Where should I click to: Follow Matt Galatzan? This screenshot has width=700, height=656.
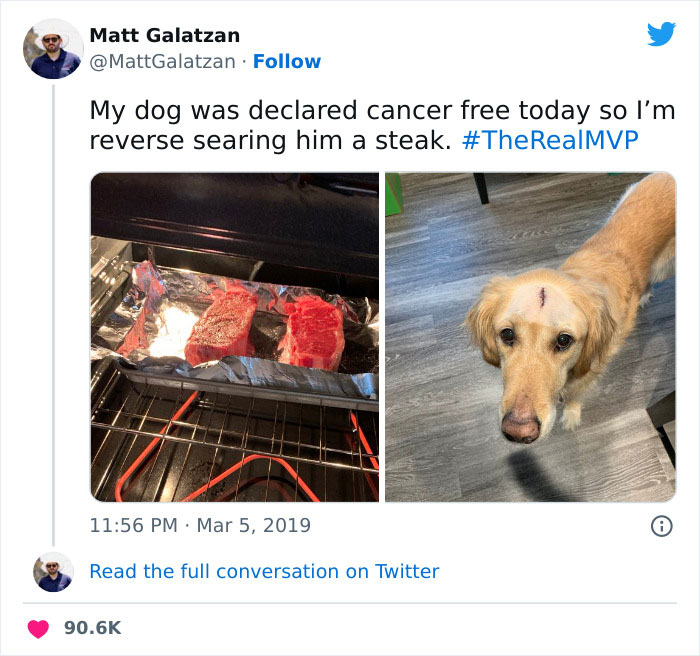pyautogui.click(x=287, y=62)
